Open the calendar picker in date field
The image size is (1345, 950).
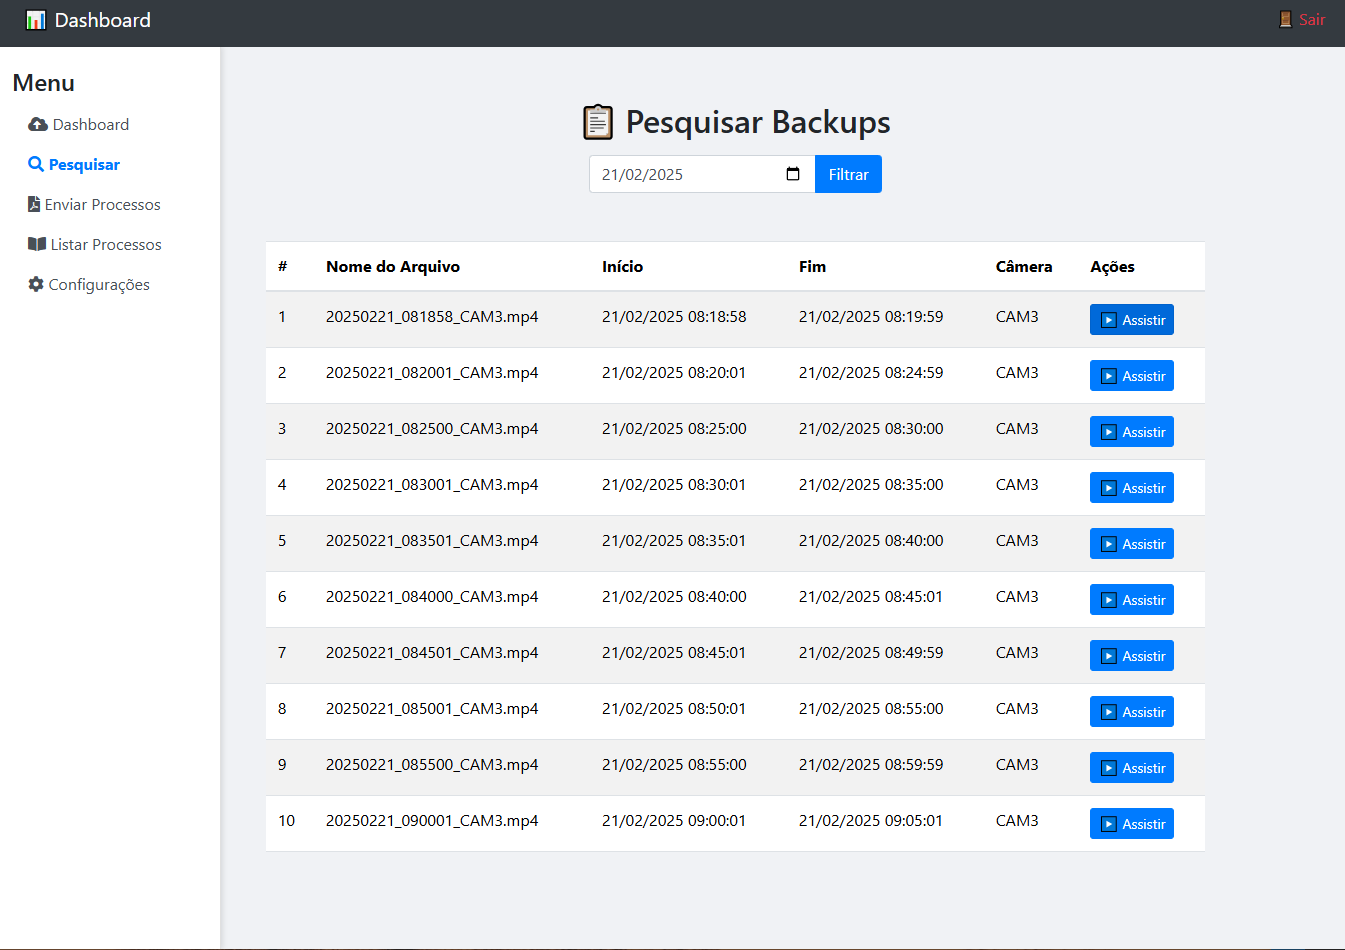793,174
